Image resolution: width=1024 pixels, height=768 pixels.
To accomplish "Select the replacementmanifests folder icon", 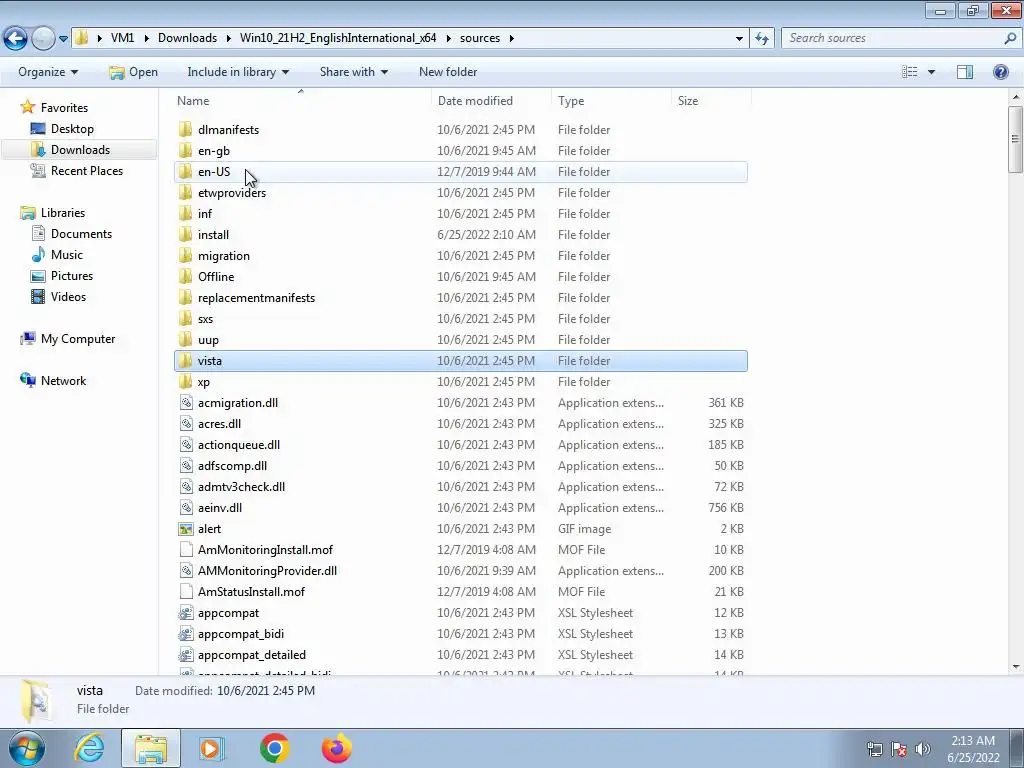I will tap(185, 298).
